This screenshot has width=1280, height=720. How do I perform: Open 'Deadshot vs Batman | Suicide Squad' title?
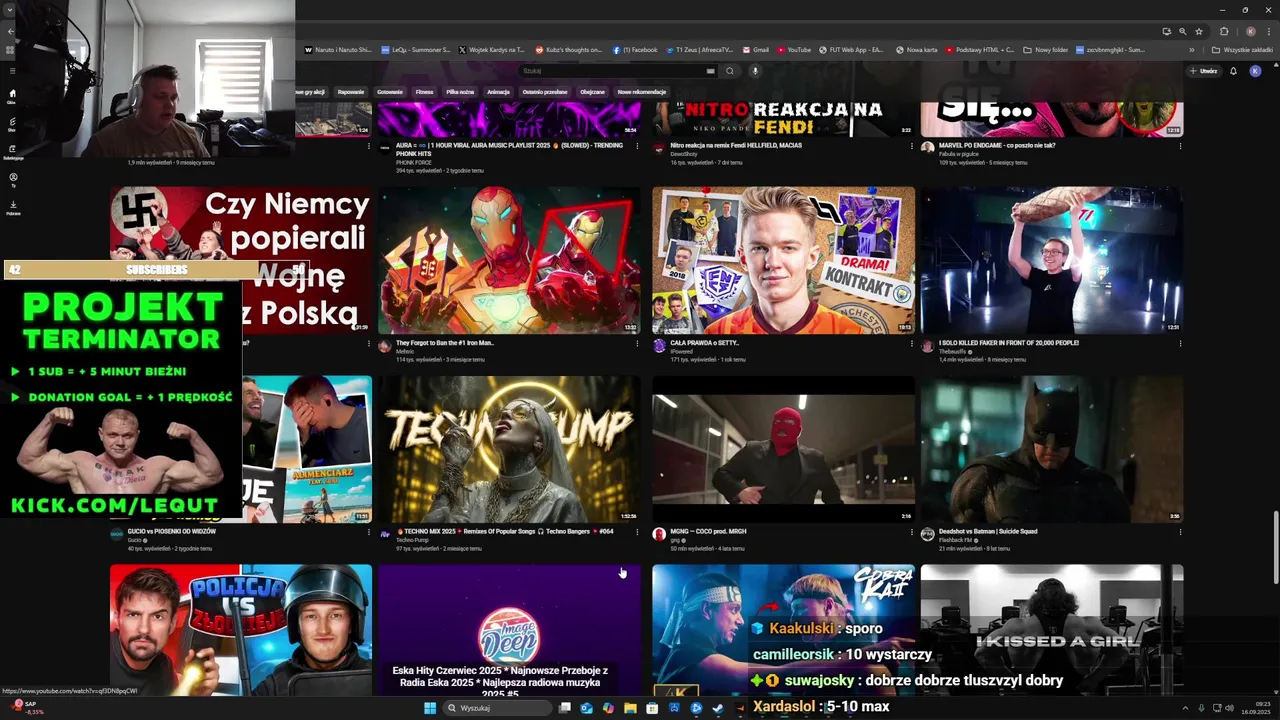(x=988, y=531)
